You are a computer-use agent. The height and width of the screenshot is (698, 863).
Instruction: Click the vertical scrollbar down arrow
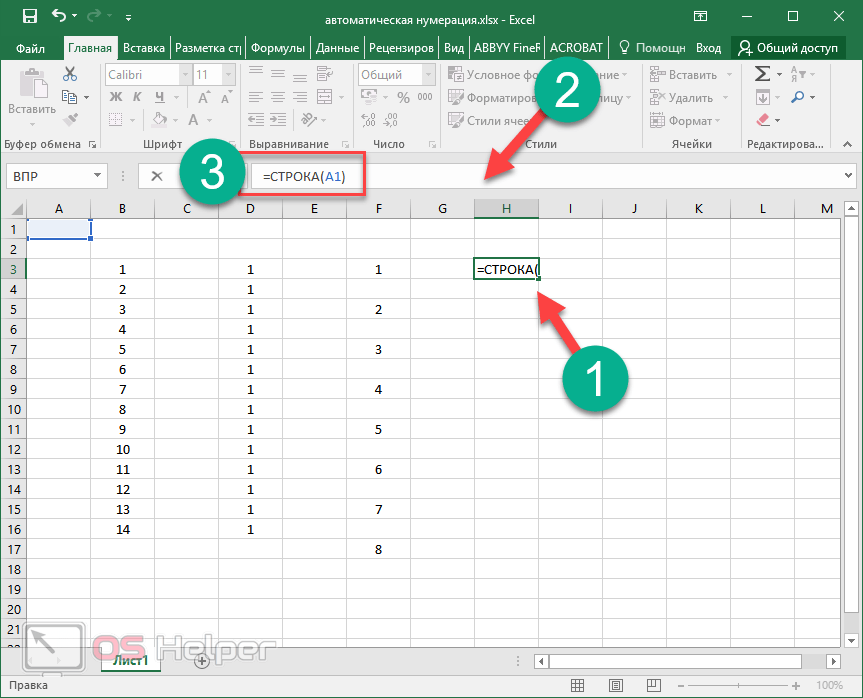click(851, 641)
